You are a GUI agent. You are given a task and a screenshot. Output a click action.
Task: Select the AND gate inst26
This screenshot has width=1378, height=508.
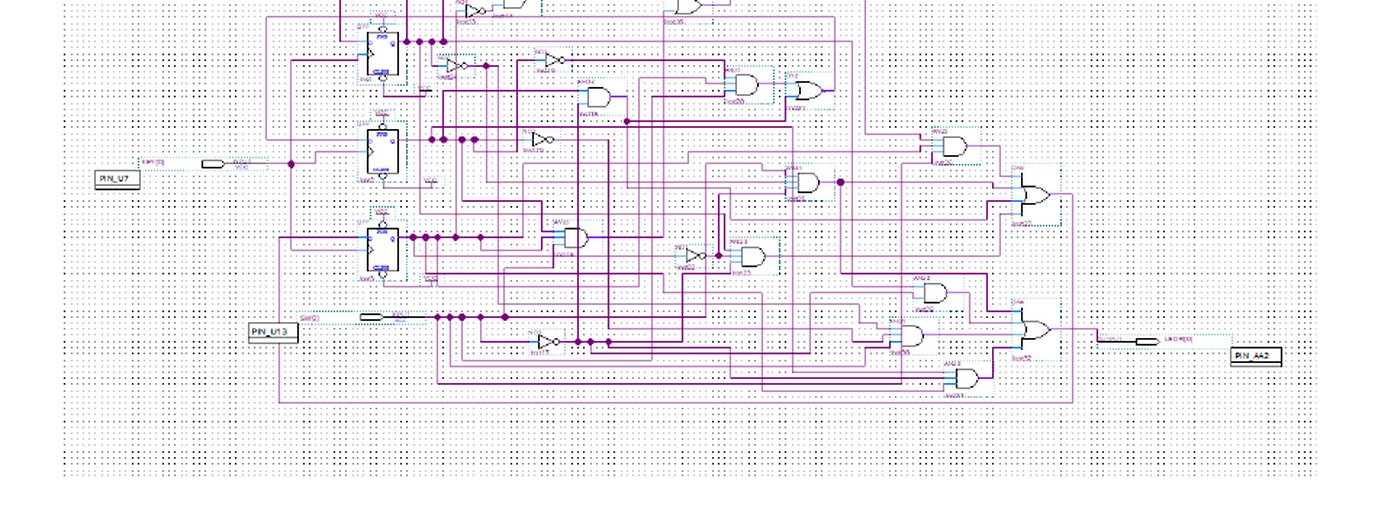tap(954, 147)
